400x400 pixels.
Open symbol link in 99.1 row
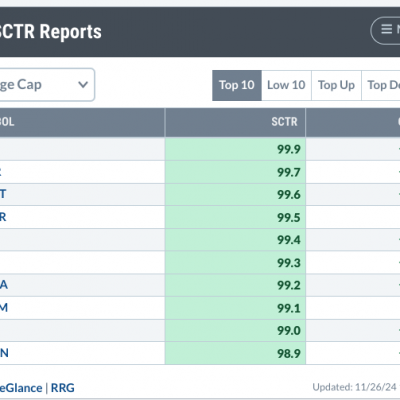click(4, 307)
